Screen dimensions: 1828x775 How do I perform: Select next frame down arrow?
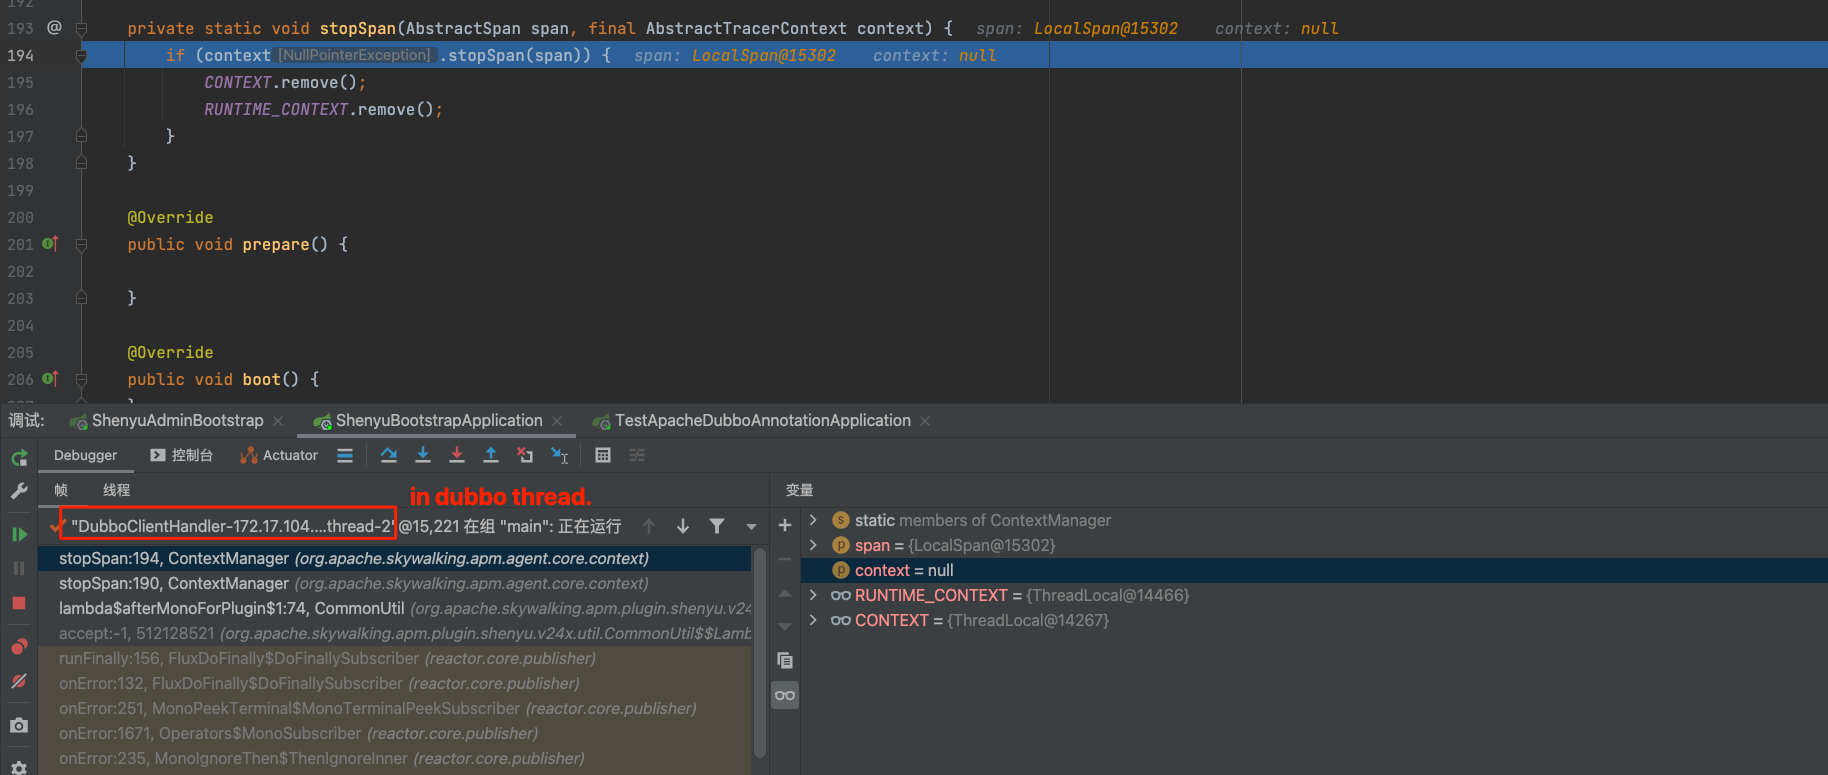[x=683, y=526]
